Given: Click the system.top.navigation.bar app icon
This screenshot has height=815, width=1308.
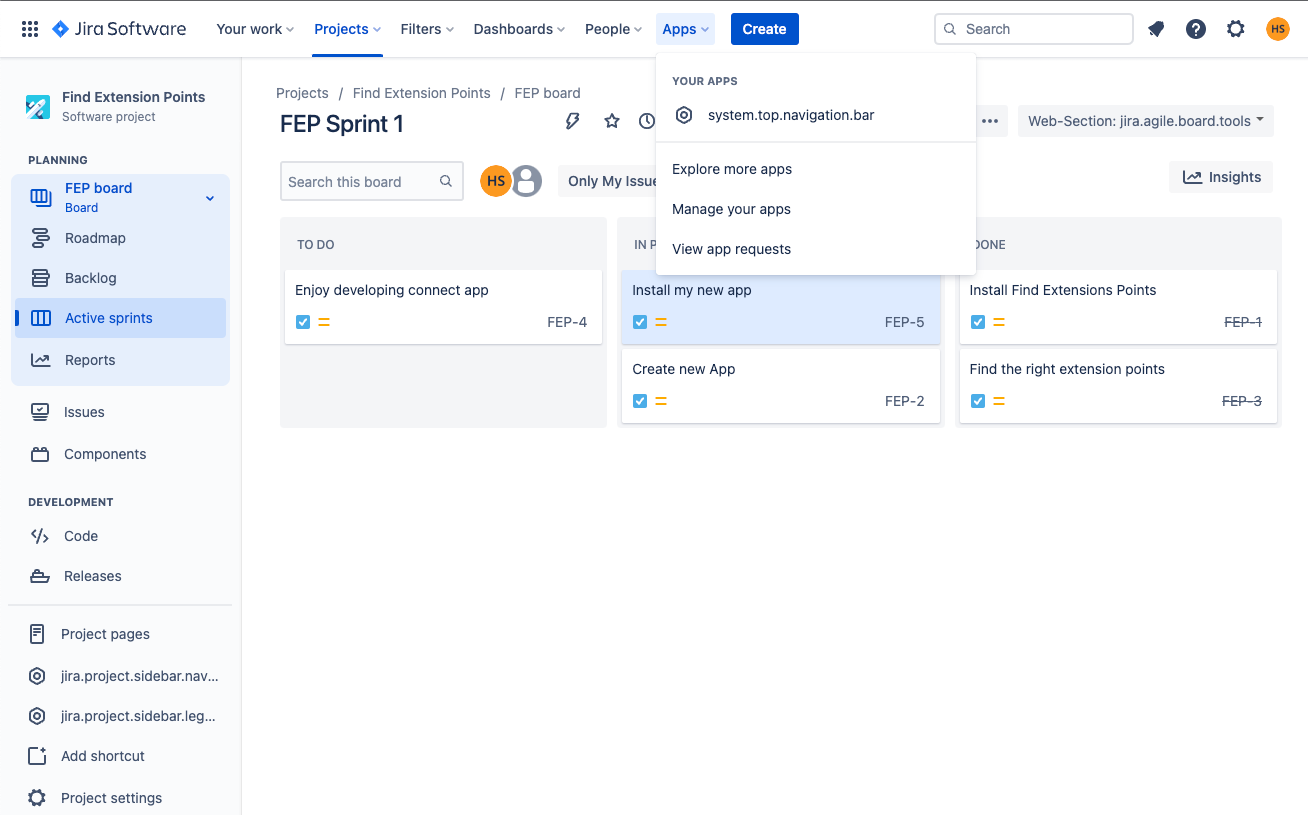Looking at the screenshot, I should click(x=684, y=115).
